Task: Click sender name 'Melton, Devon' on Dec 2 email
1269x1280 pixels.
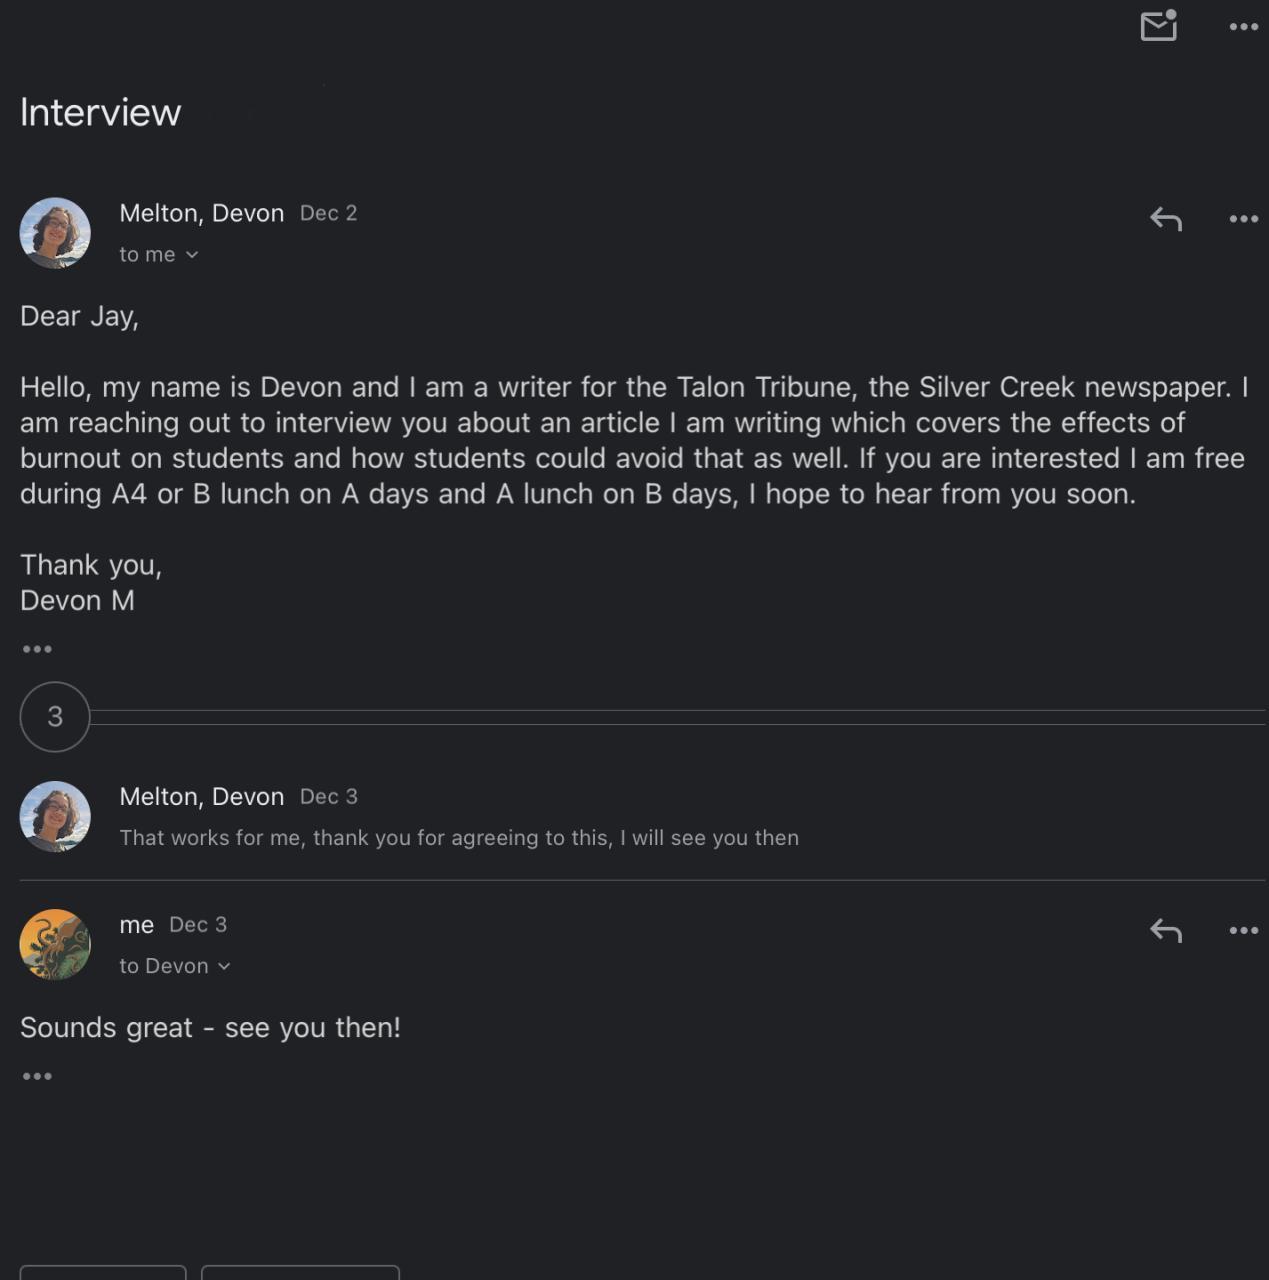Action: point(201,213)
